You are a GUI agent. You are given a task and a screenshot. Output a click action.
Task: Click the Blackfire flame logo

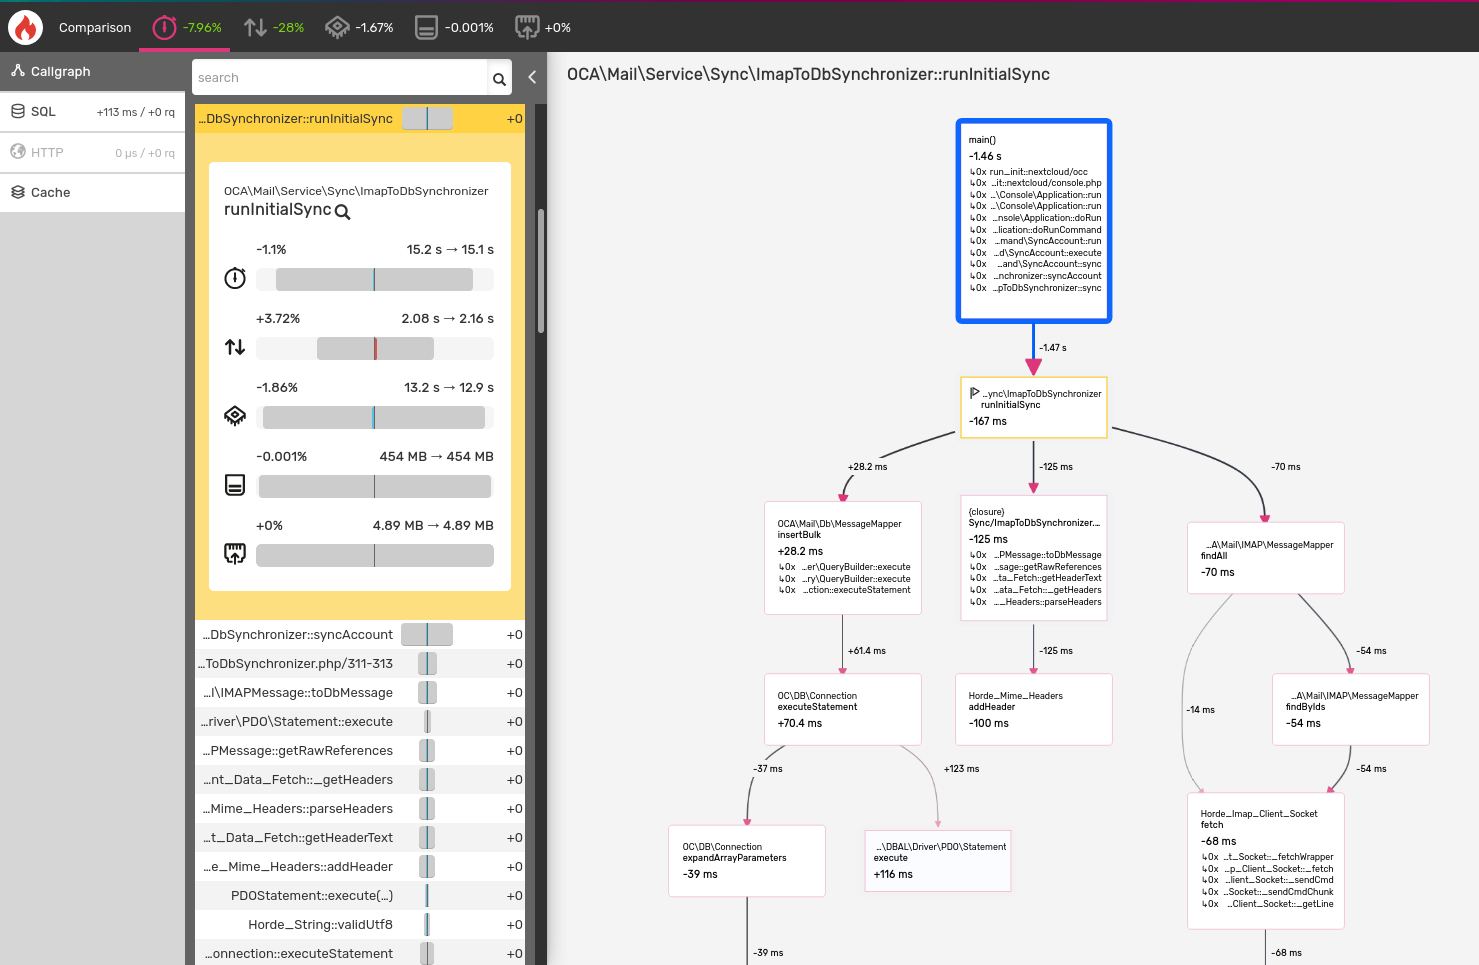tap(25, 27)
